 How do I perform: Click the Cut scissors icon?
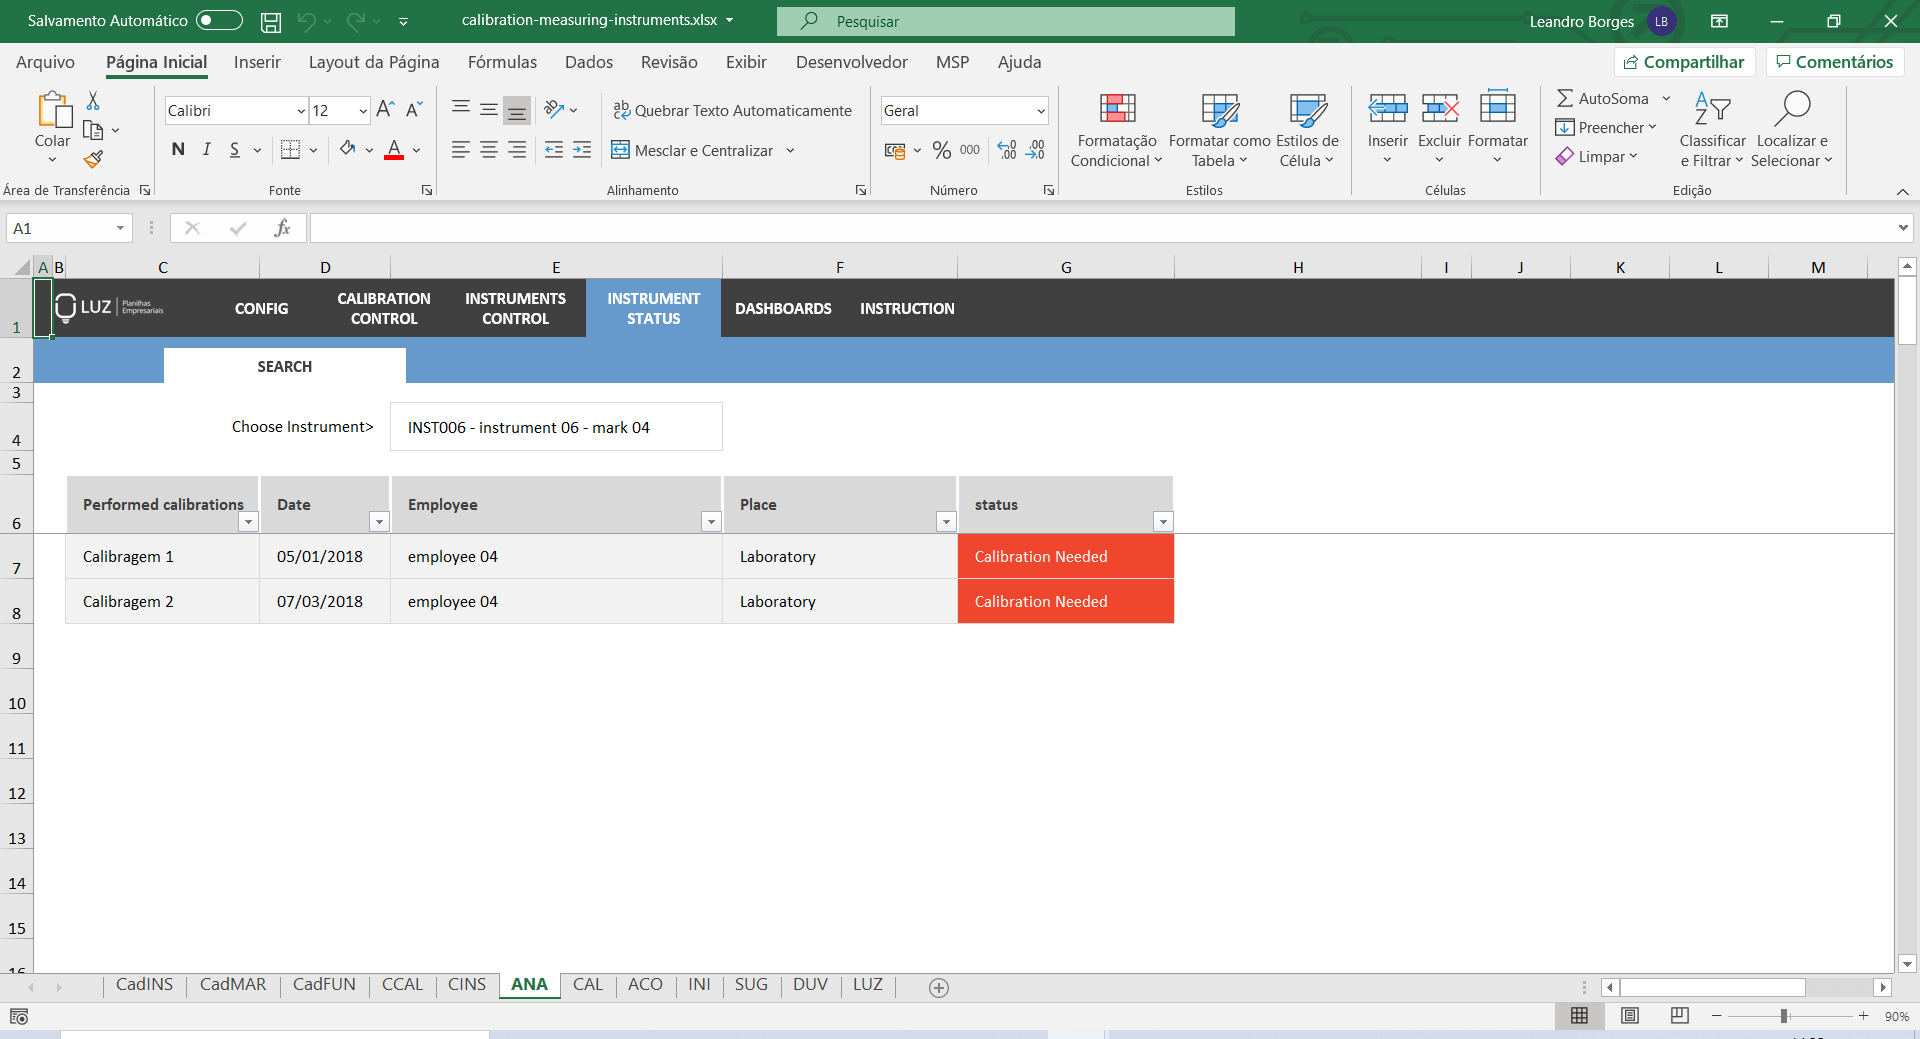pyautogui.click(x=93, y=101)
